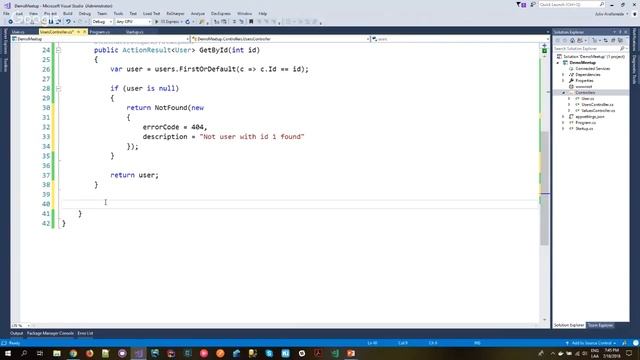Switch to Team Explorer tab
This screenshot has height=360, width=640.
(x=600, y=325)
